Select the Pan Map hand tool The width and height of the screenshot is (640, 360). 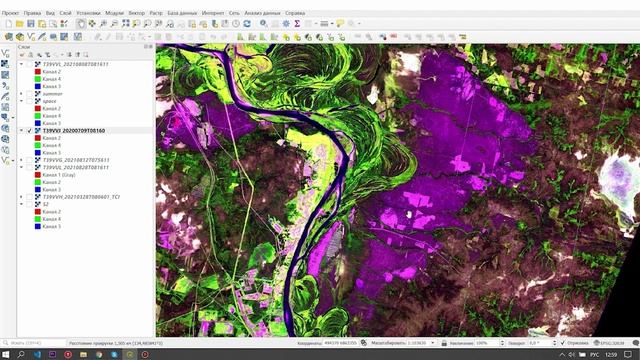click(81, 24)
